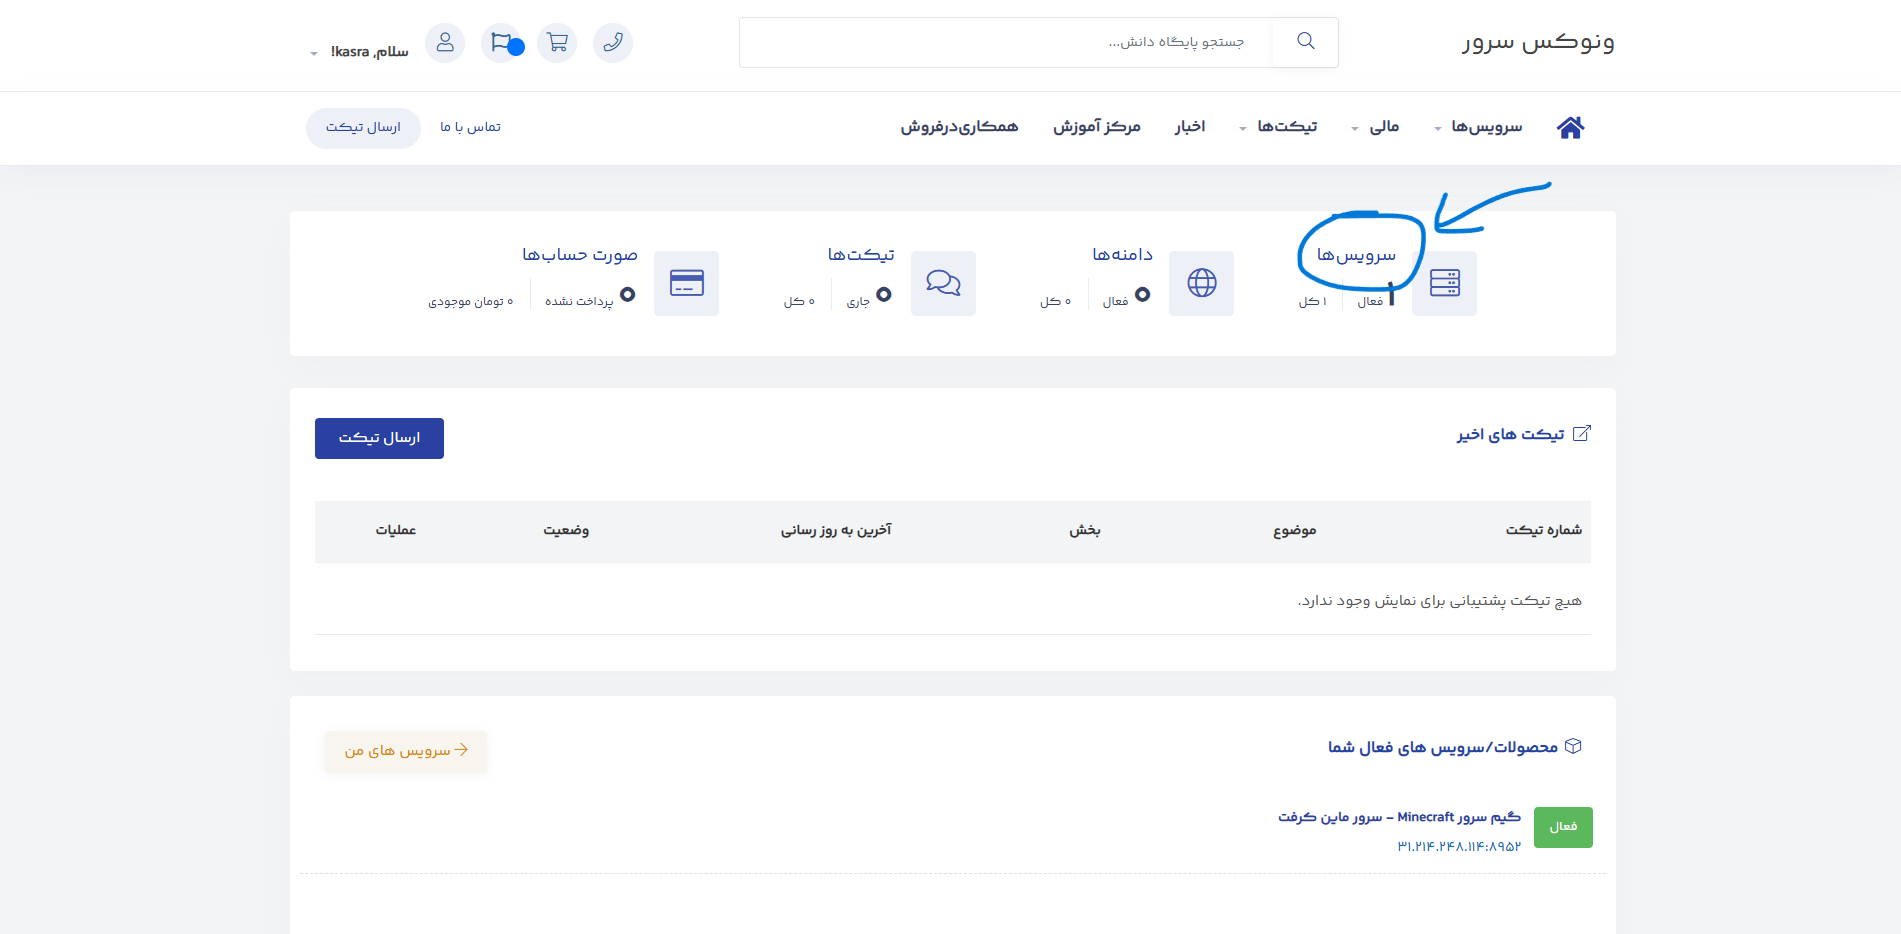The width and height of the screenshot is (1901, 934).
Task: Click the phone icon in the header
Action: 613,43
